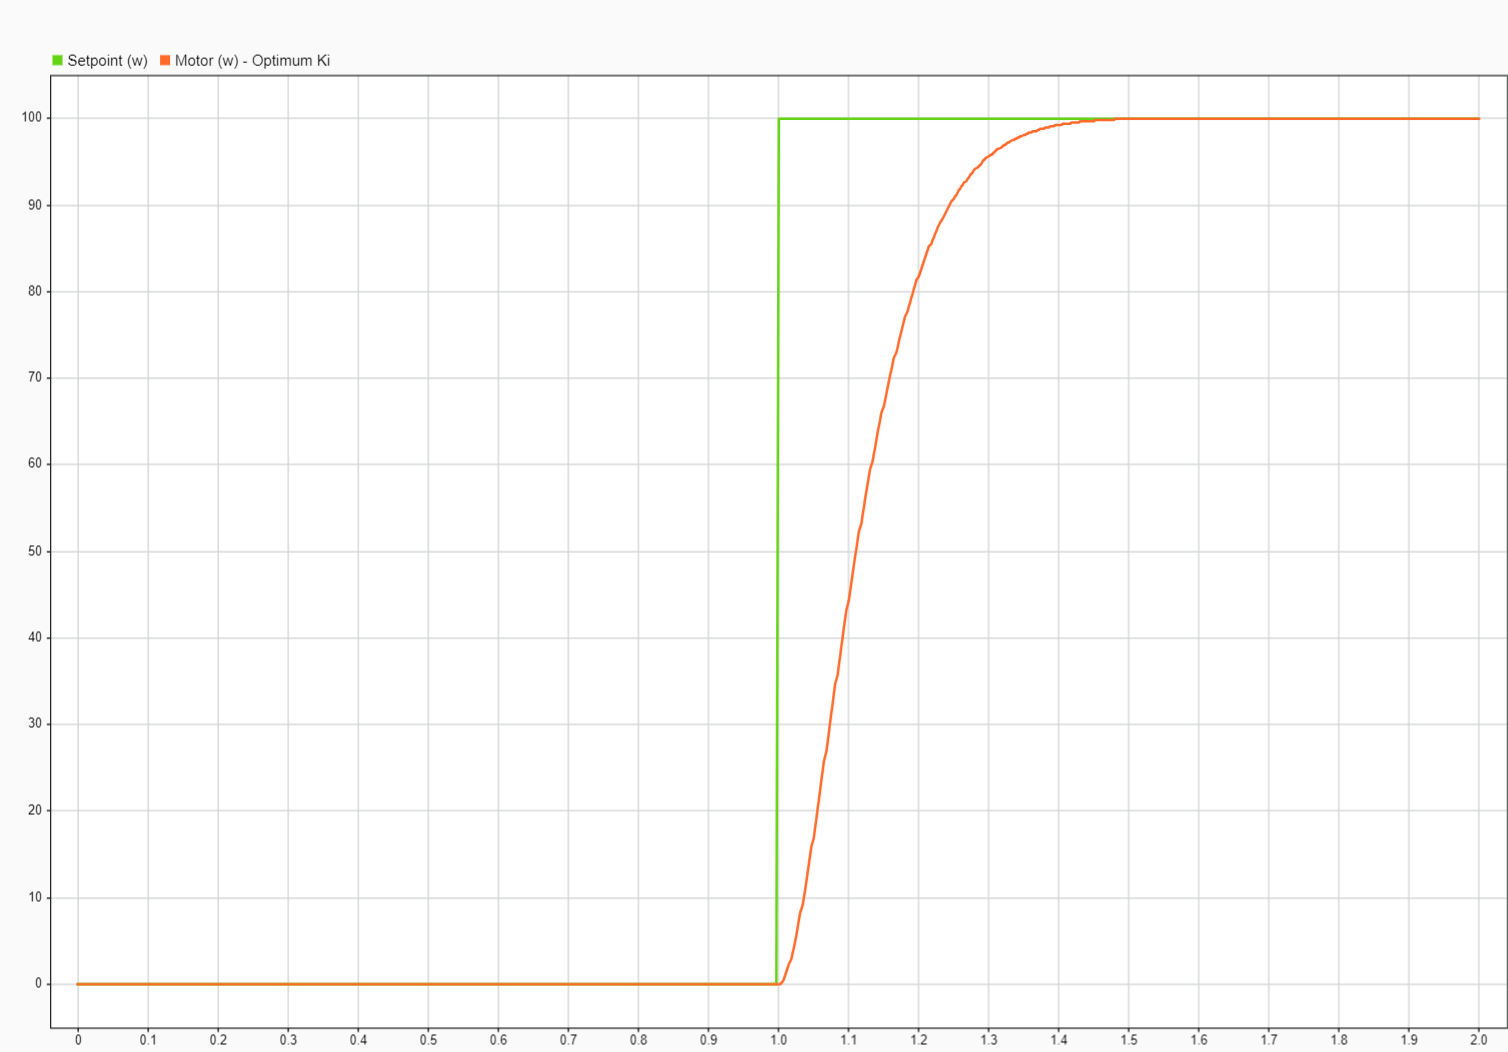
Task: Click the orange Motor (w) legend swatch
Action: (x=165, y=61)
